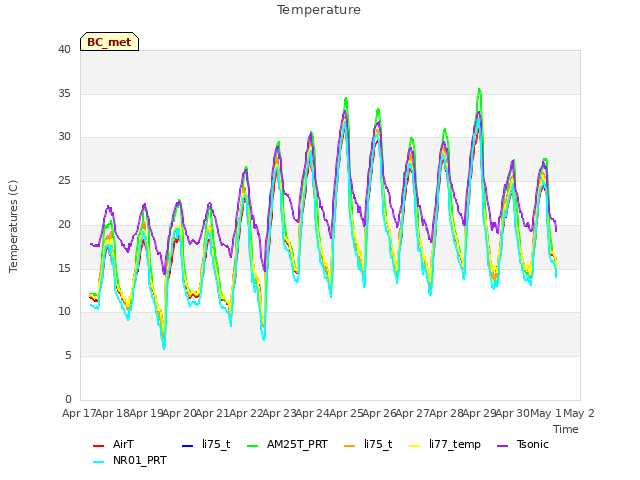Click the May 2 x-axis tick label
The image size is (640, 480).
point(579,413)
